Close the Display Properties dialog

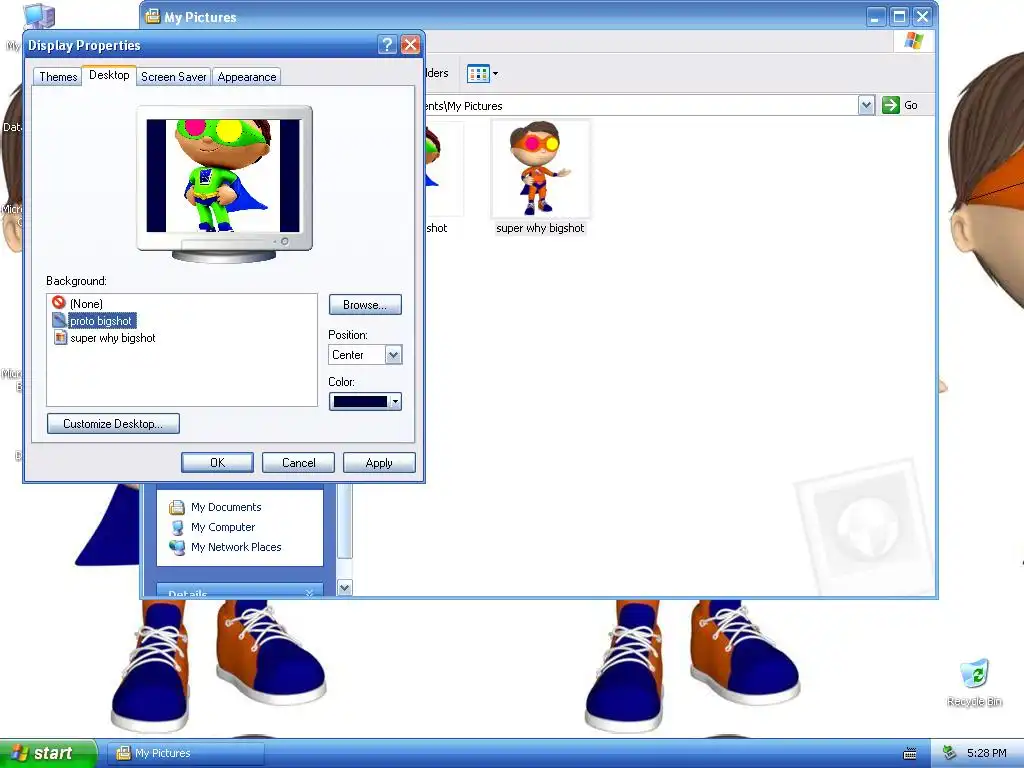pos(410,44)
